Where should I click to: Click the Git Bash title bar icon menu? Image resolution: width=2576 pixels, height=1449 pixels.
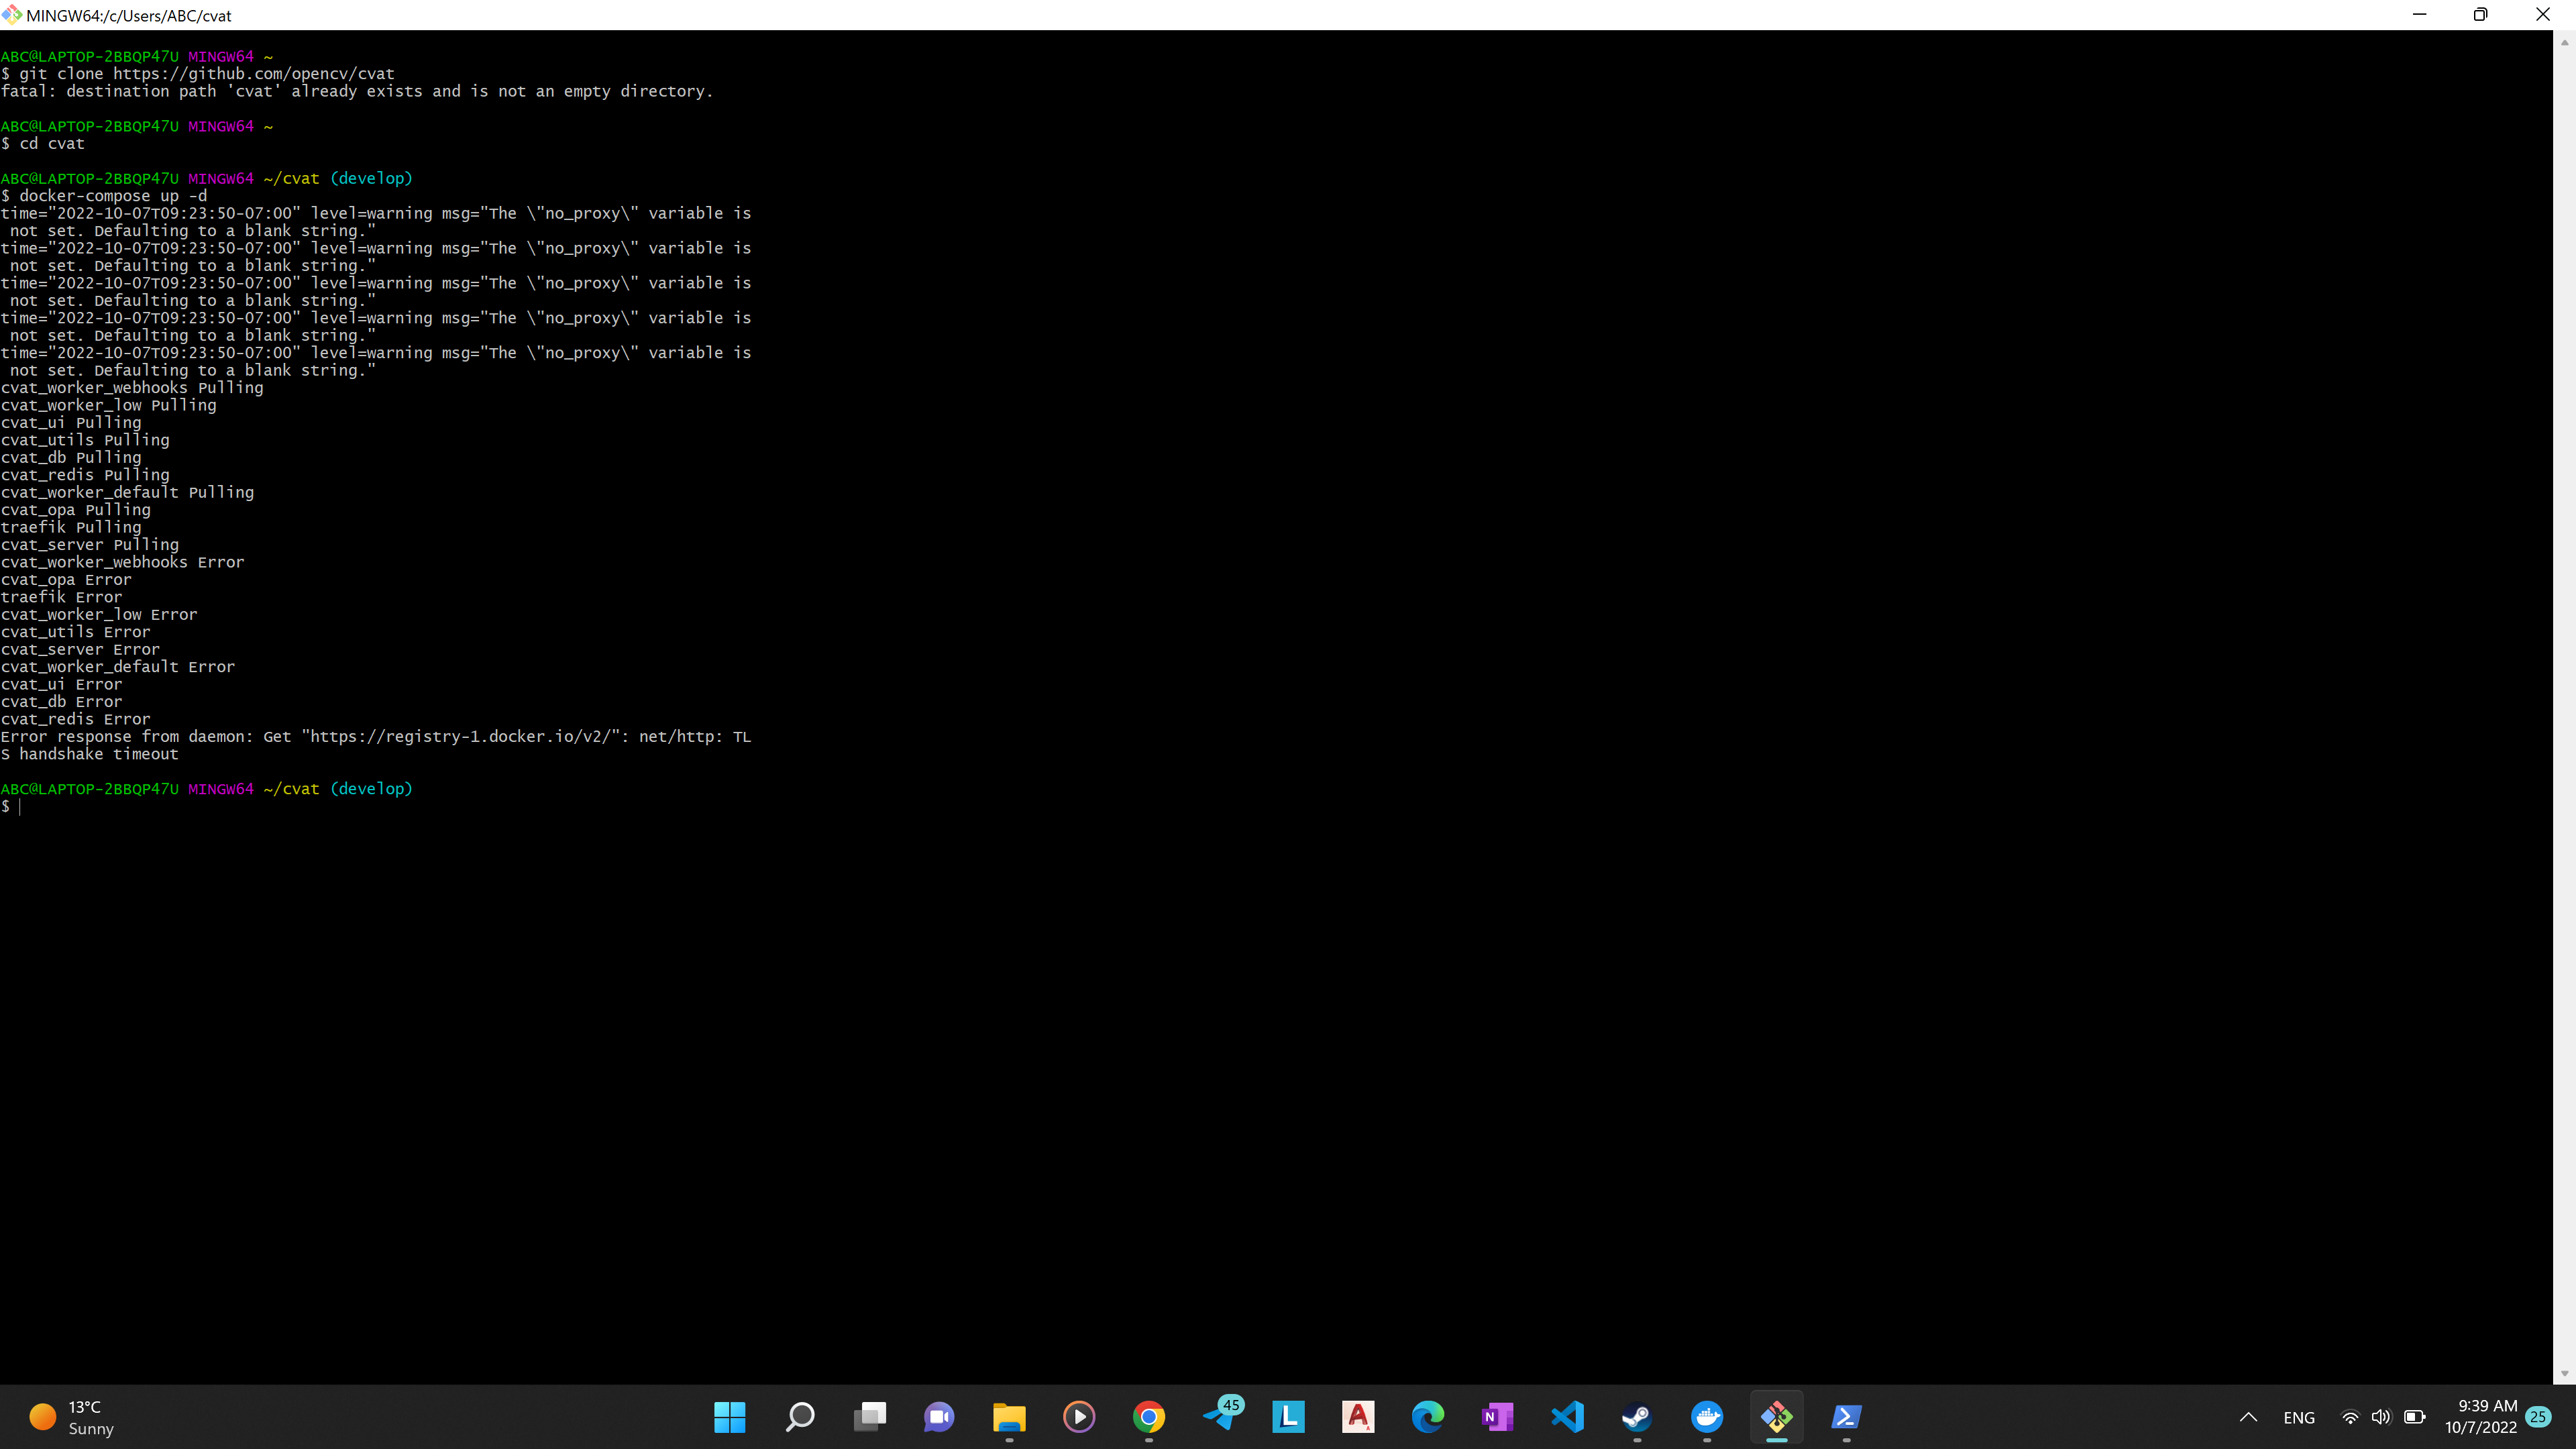[x=12, y=14]
